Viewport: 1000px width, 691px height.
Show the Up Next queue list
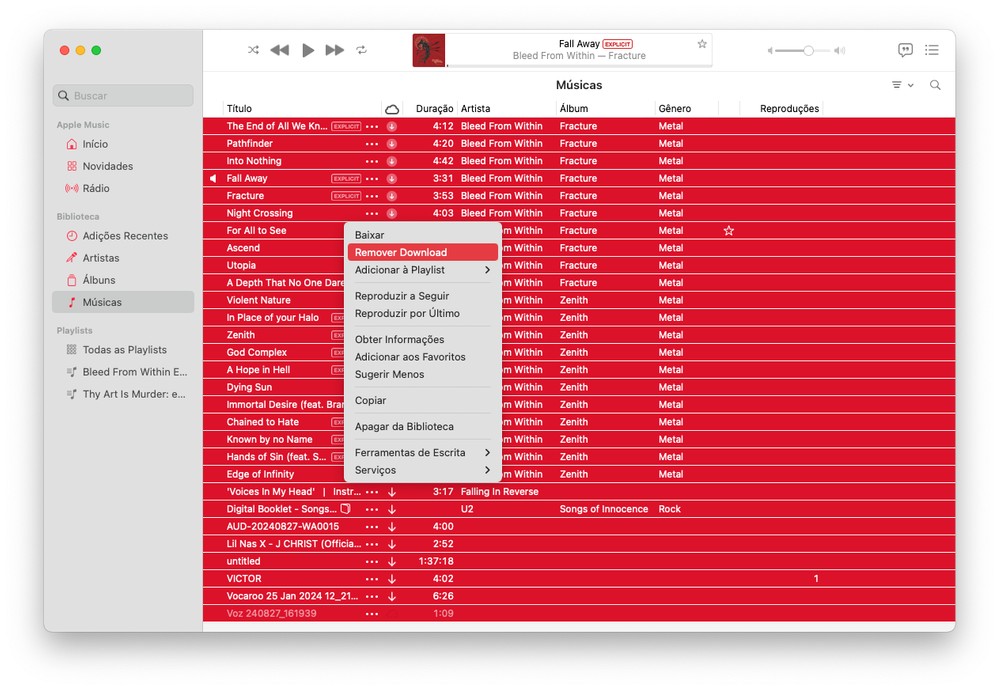(932, 50)
